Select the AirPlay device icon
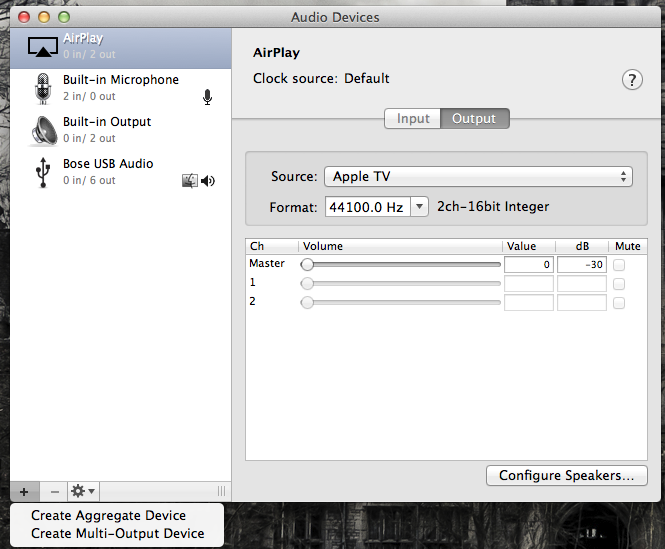Screen dimensions: 665x549 (43, 47)
